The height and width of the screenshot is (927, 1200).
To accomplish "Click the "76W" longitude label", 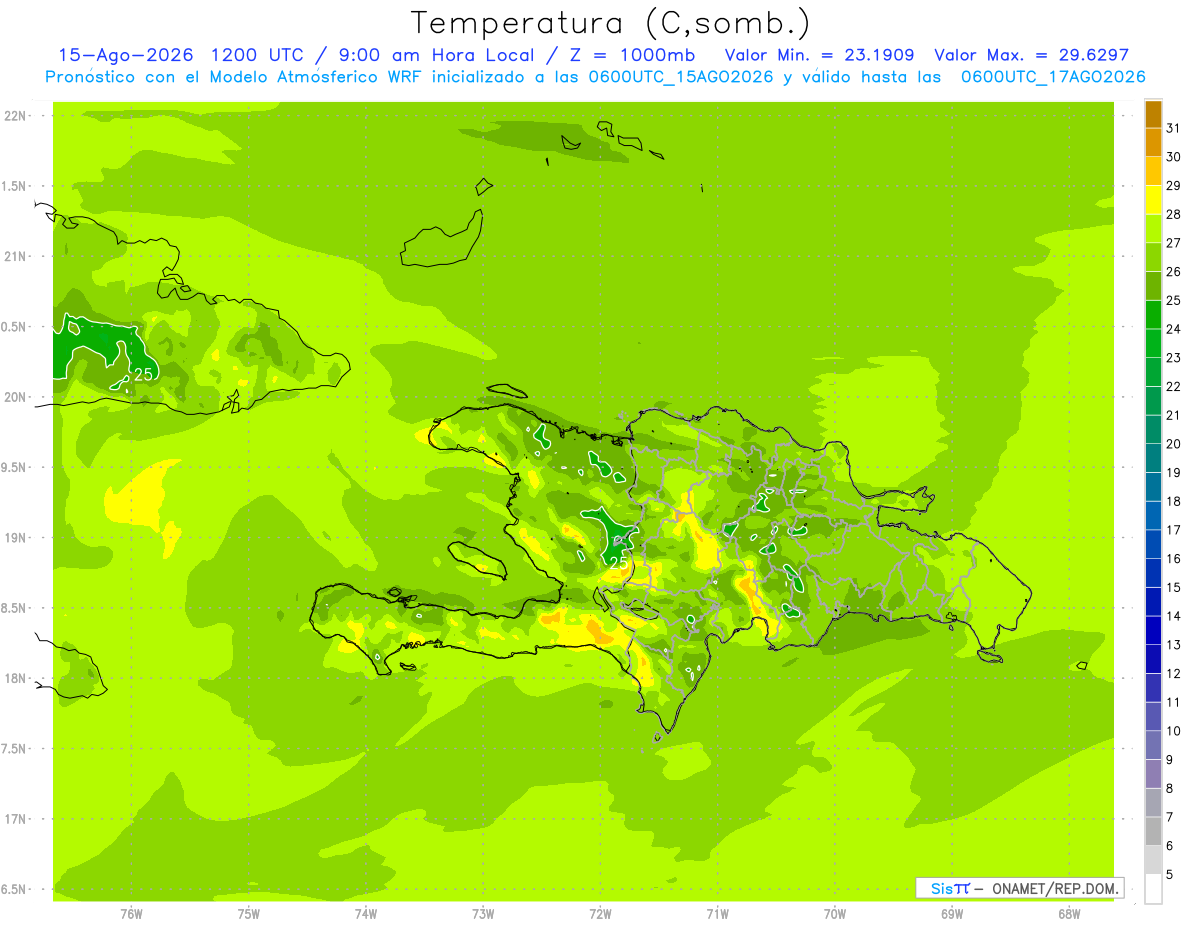I will (131, 913).
